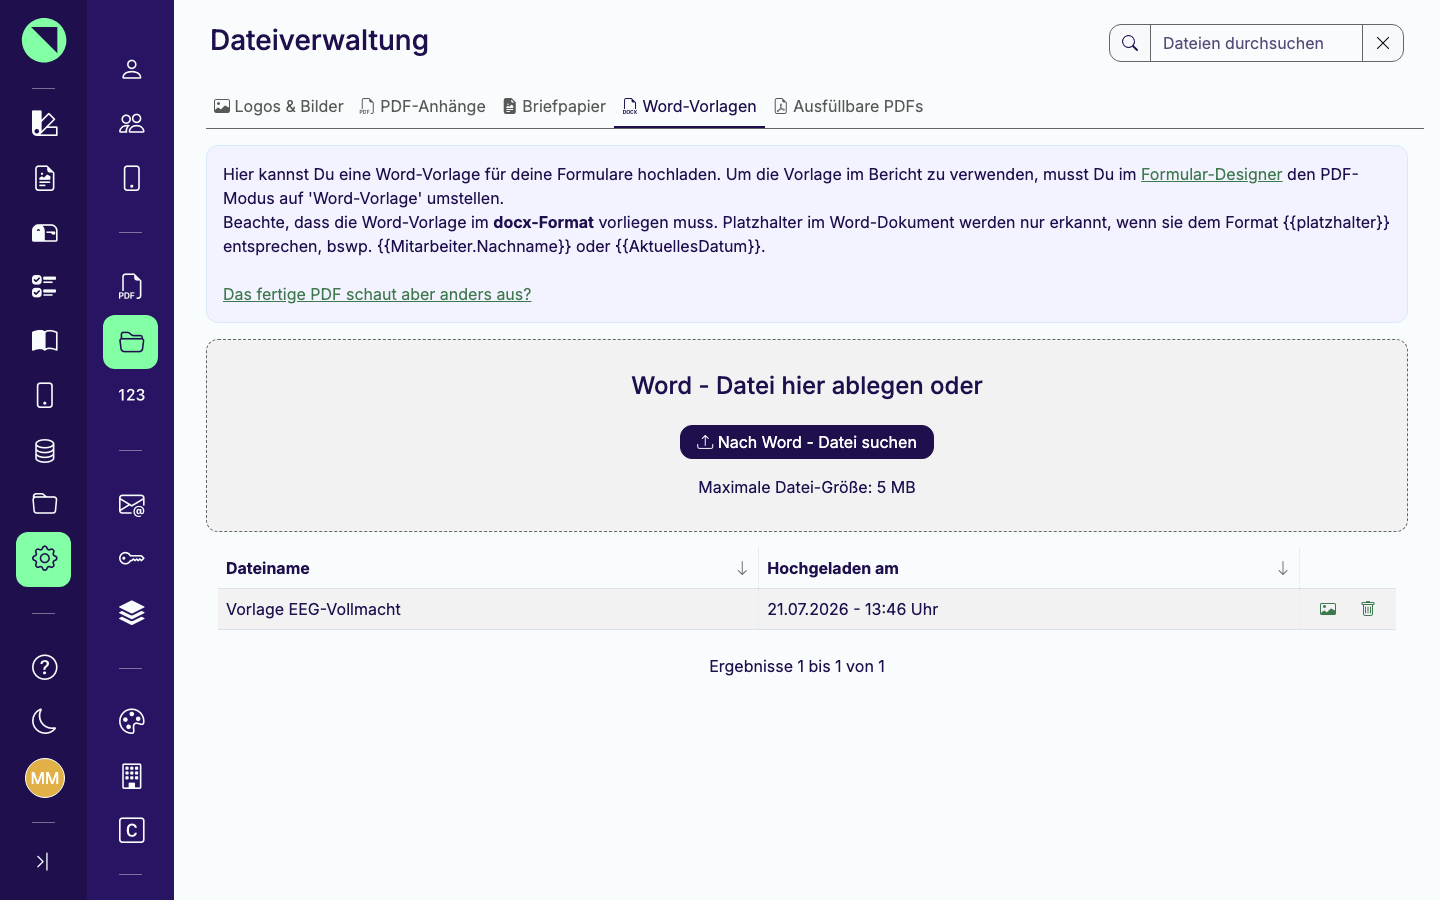Open the key icon in settings submenu
The height and width of the screenshot is (900, 1440).
(x=131, y=558)
